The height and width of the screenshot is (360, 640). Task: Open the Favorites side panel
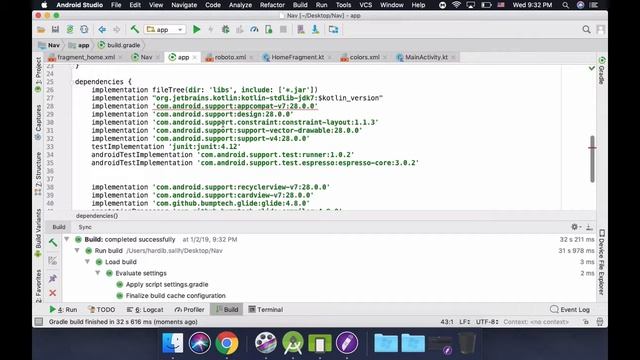pyautogui.click(x=38, y=286)
